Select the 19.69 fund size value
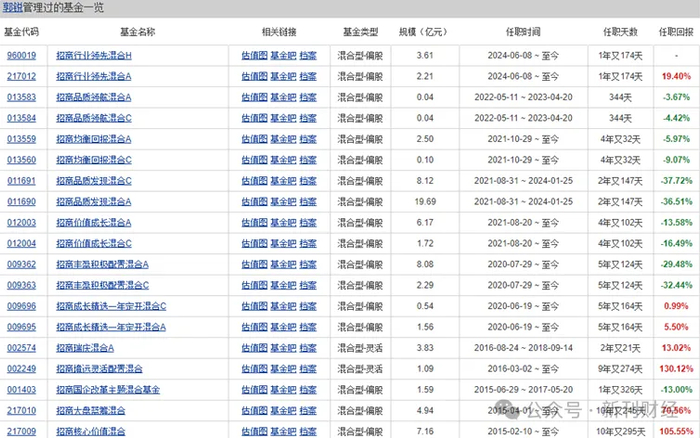Viewport: 700px width, 438px height. click(x=425, y=202)
